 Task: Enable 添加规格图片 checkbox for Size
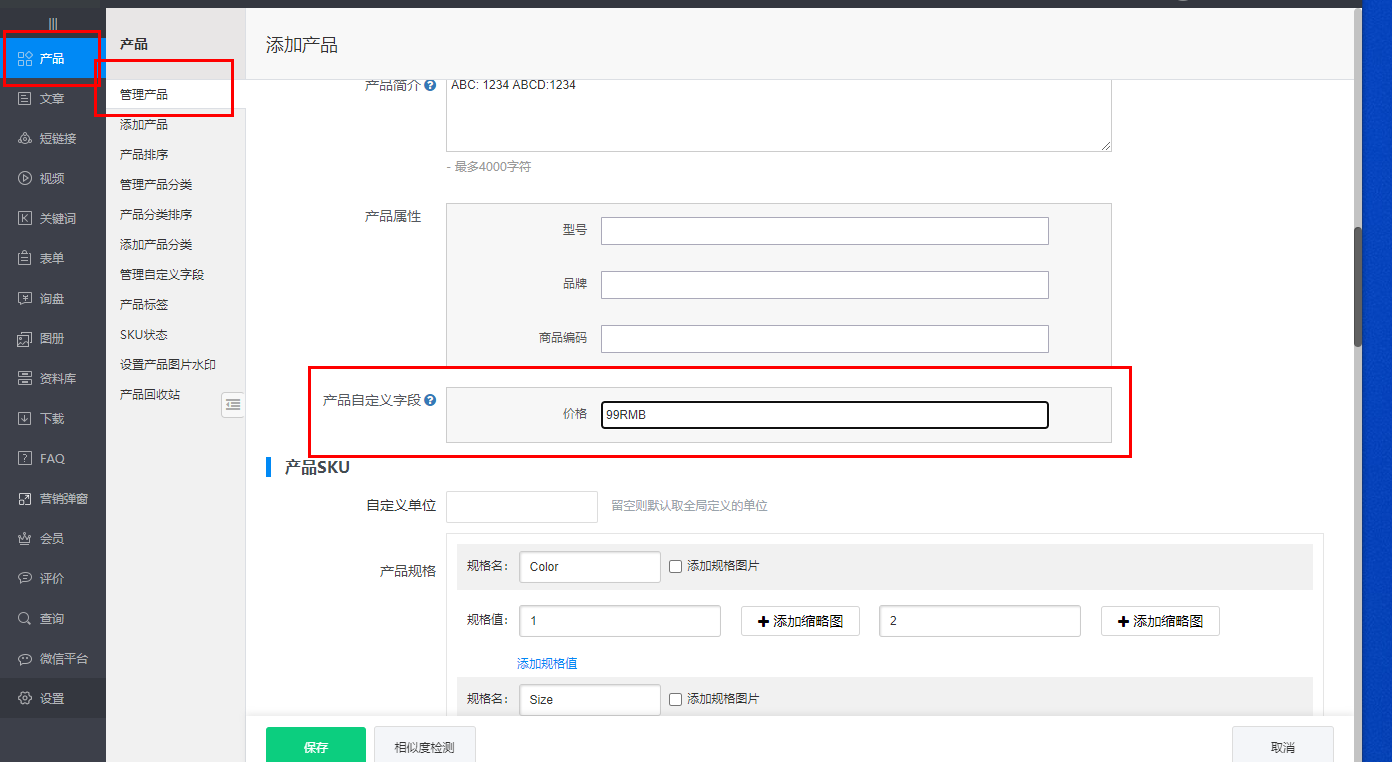click(x=675, y=699)
